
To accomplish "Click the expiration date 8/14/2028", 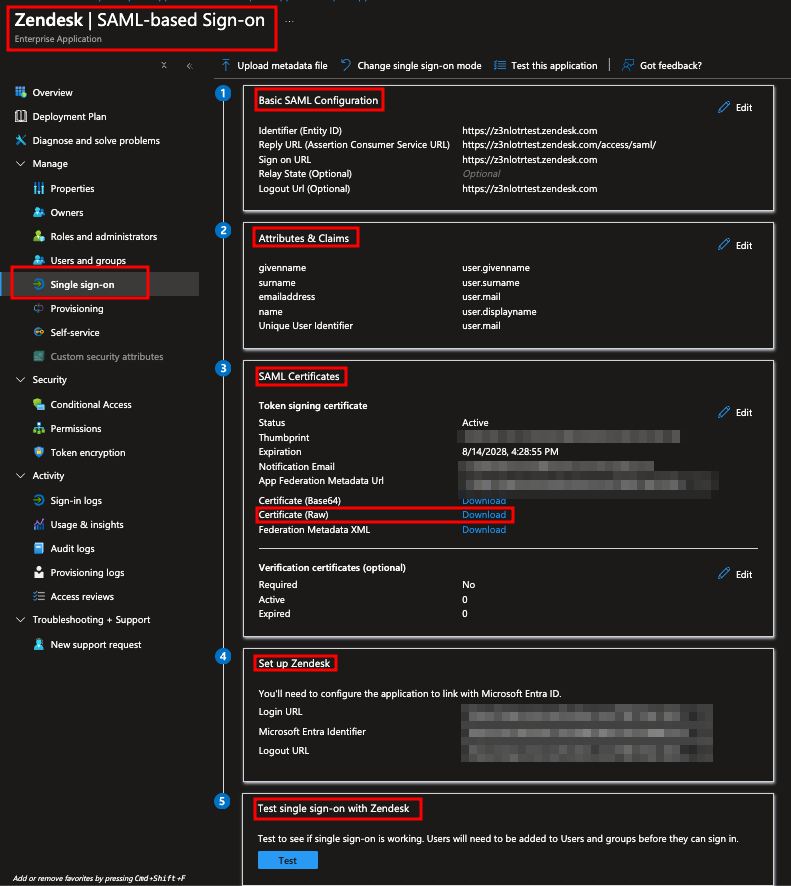I will [510, 451].
